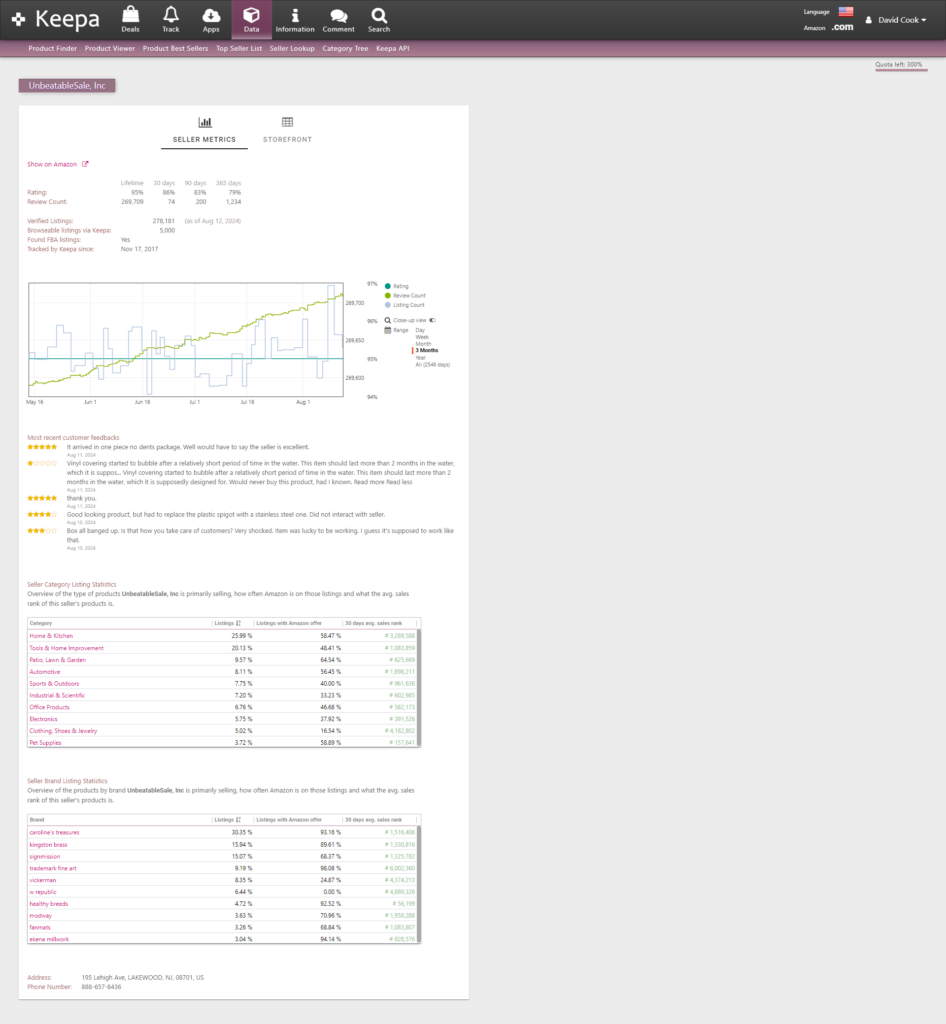The width and height of the screenshot is (946, 1024).
Task: Open trademark fine art brand
Action: [53, 869]
